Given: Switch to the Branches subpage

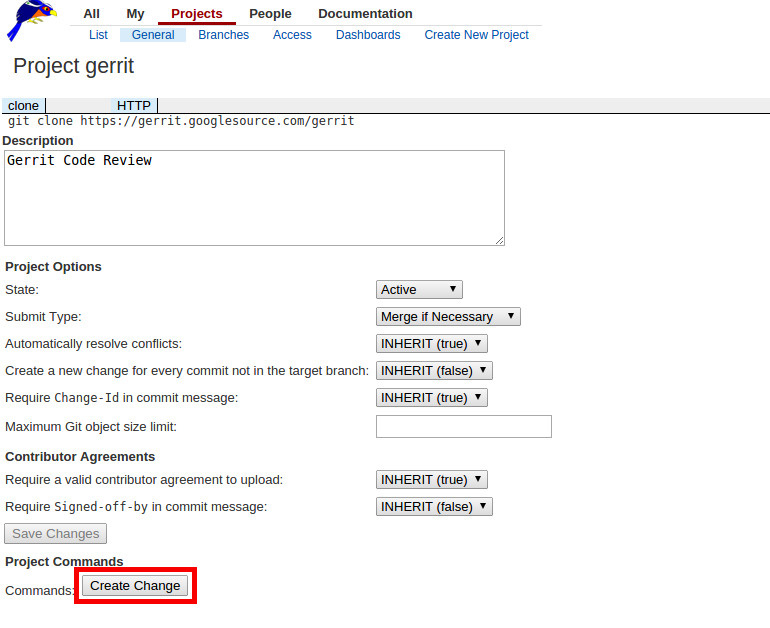Looking at the screenshot, I should pos(223,35).
